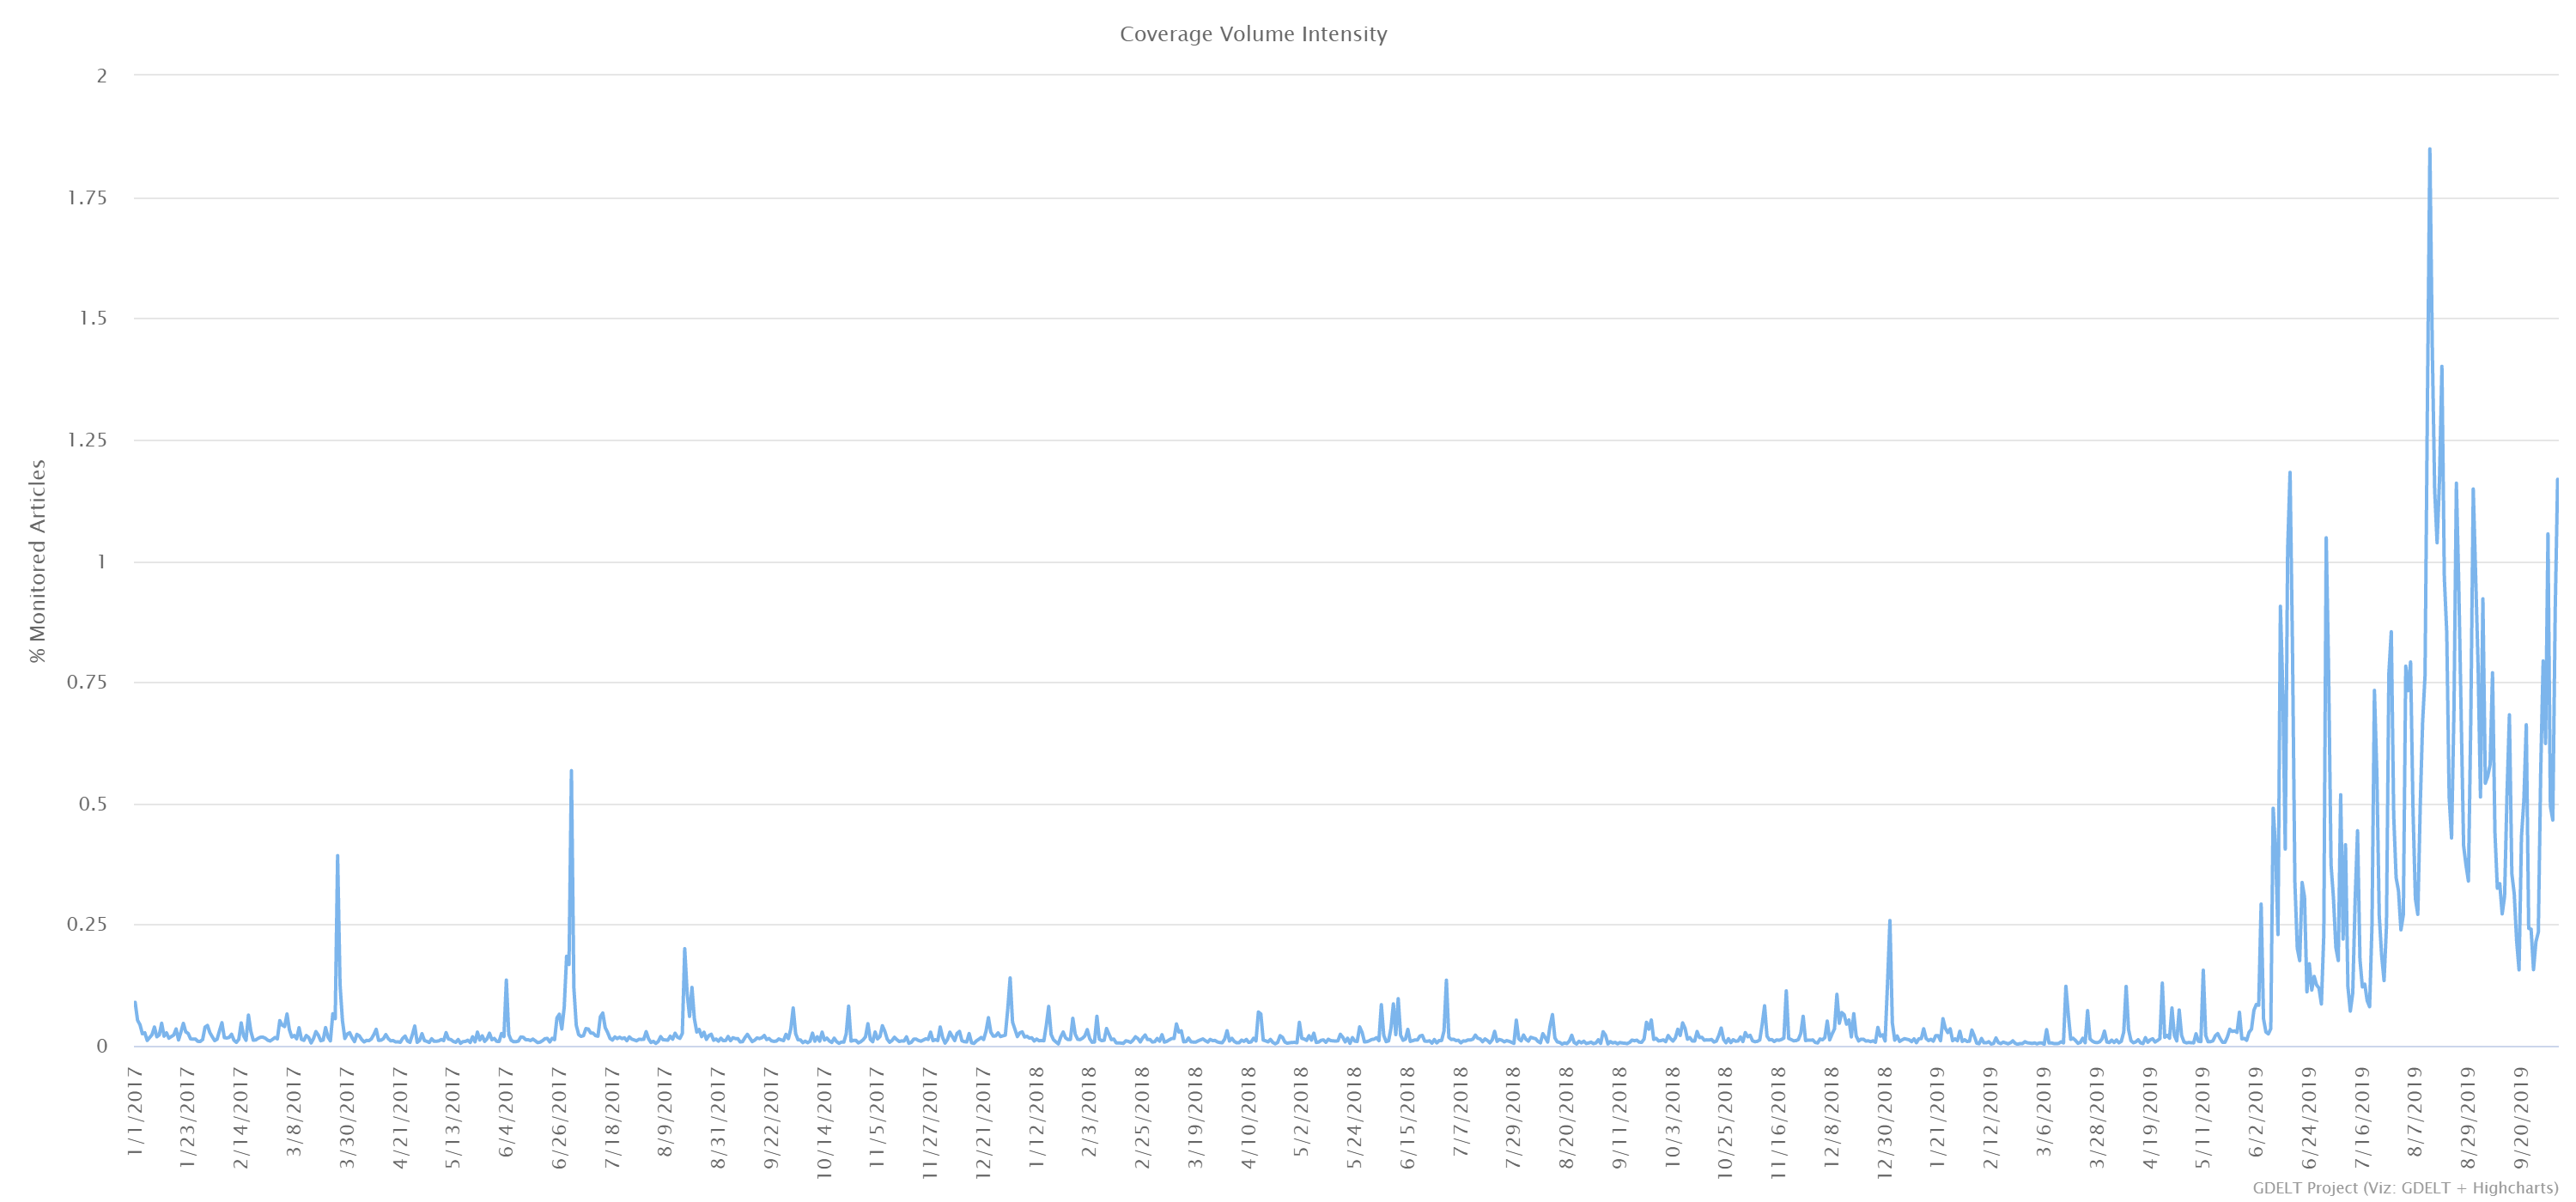Click the x-axis date 9/22/2017
The height and width of the screenshot is (1202, 2576).
(772, 1116)
